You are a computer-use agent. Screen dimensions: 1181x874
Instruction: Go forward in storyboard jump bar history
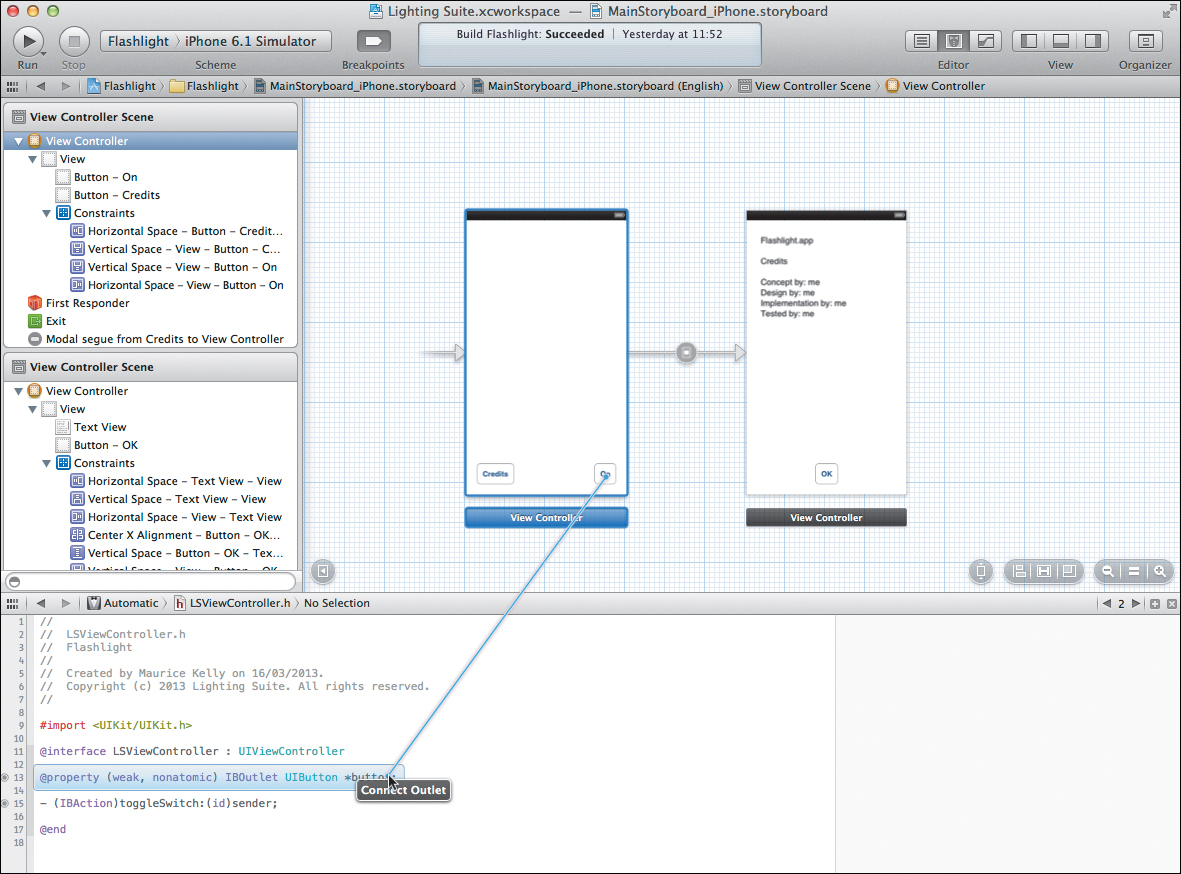click(x=66, y=86)
